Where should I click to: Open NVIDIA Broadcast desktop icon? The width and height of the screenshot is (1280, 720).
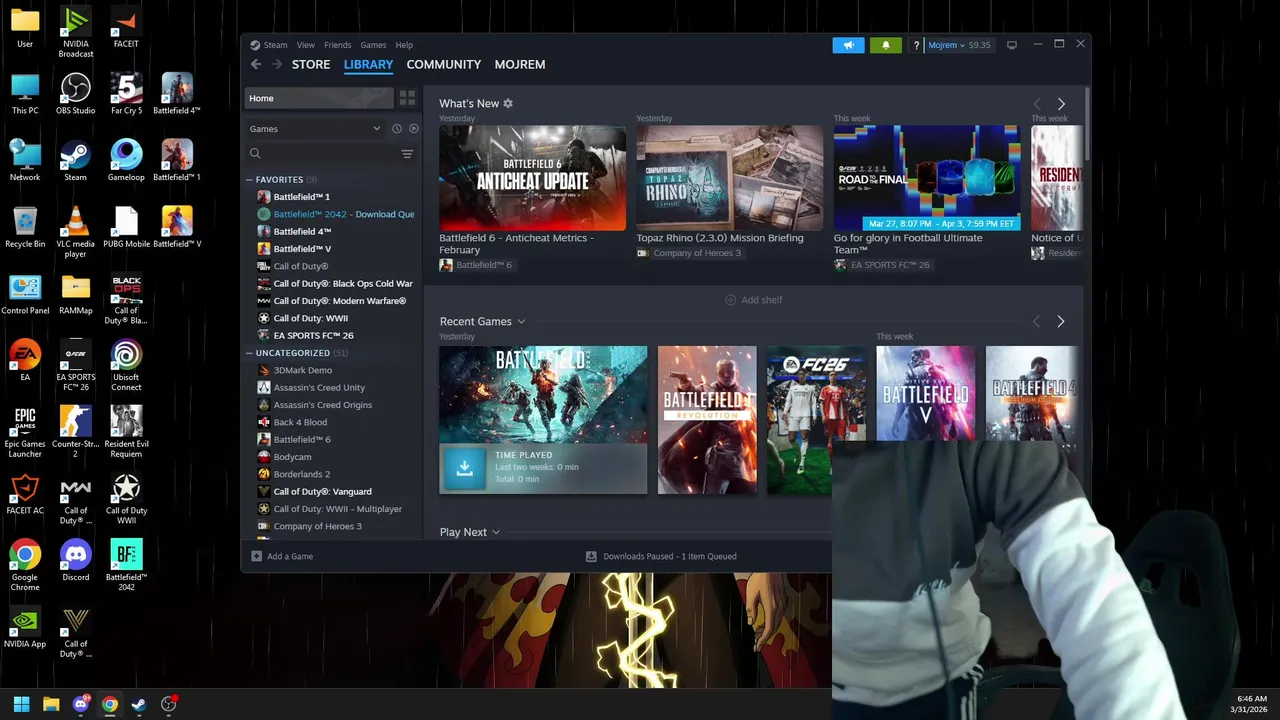tap(75, 32)
